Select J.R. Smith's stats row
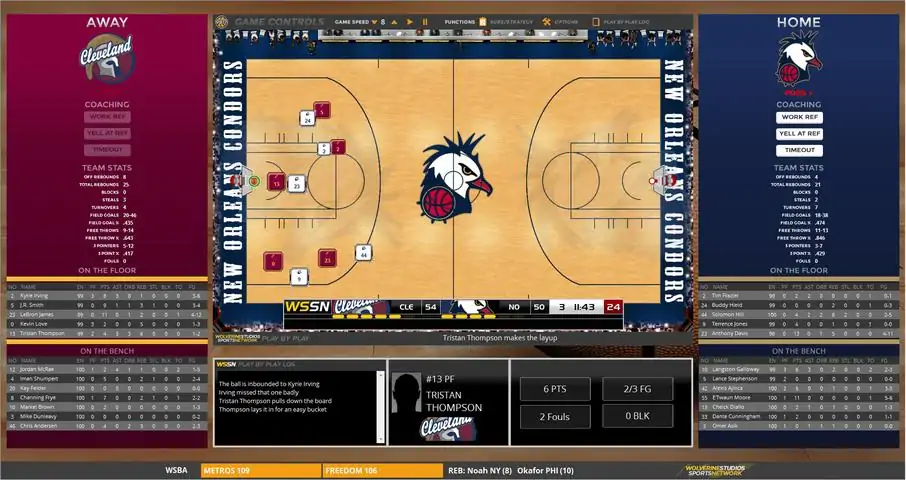 pos(107,305)
